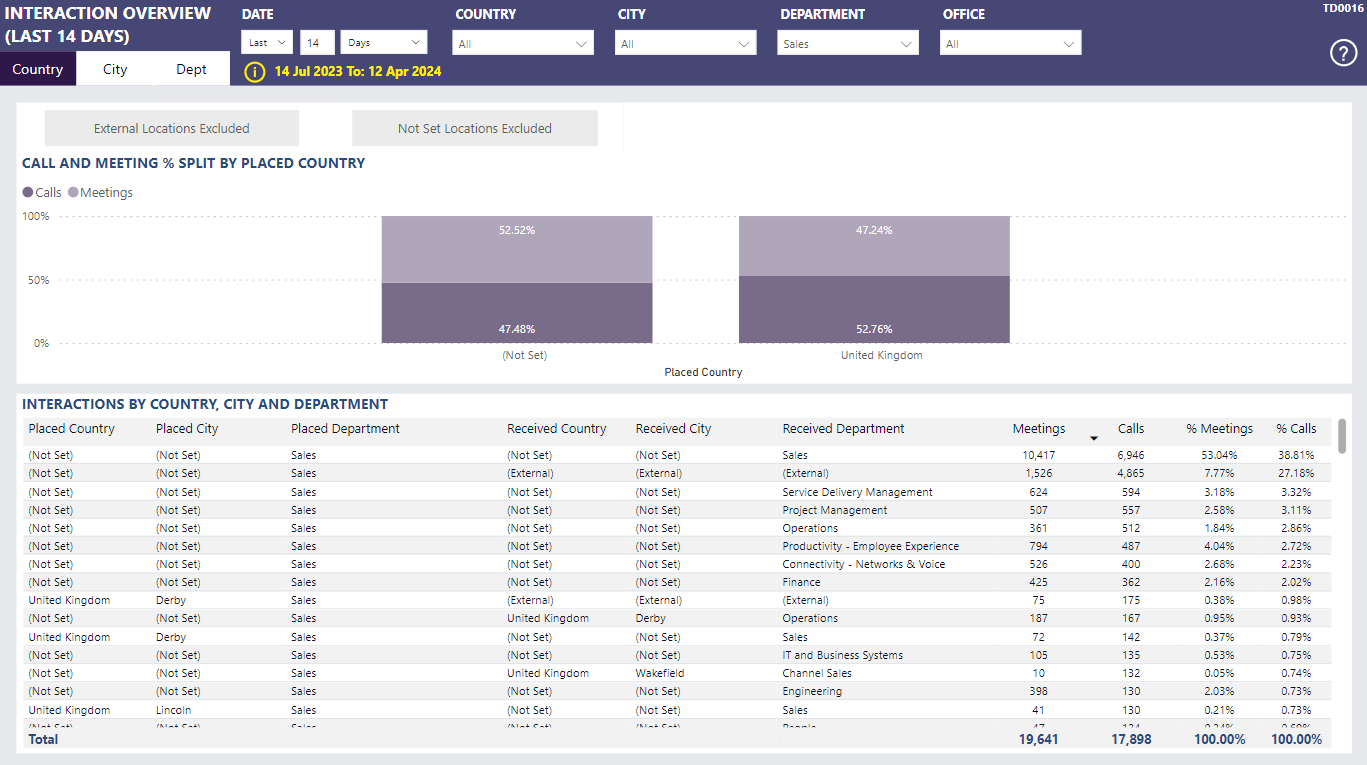The image size is (1367, 765).
Task: Open the help question mark icon
Action: (1343, 54)
